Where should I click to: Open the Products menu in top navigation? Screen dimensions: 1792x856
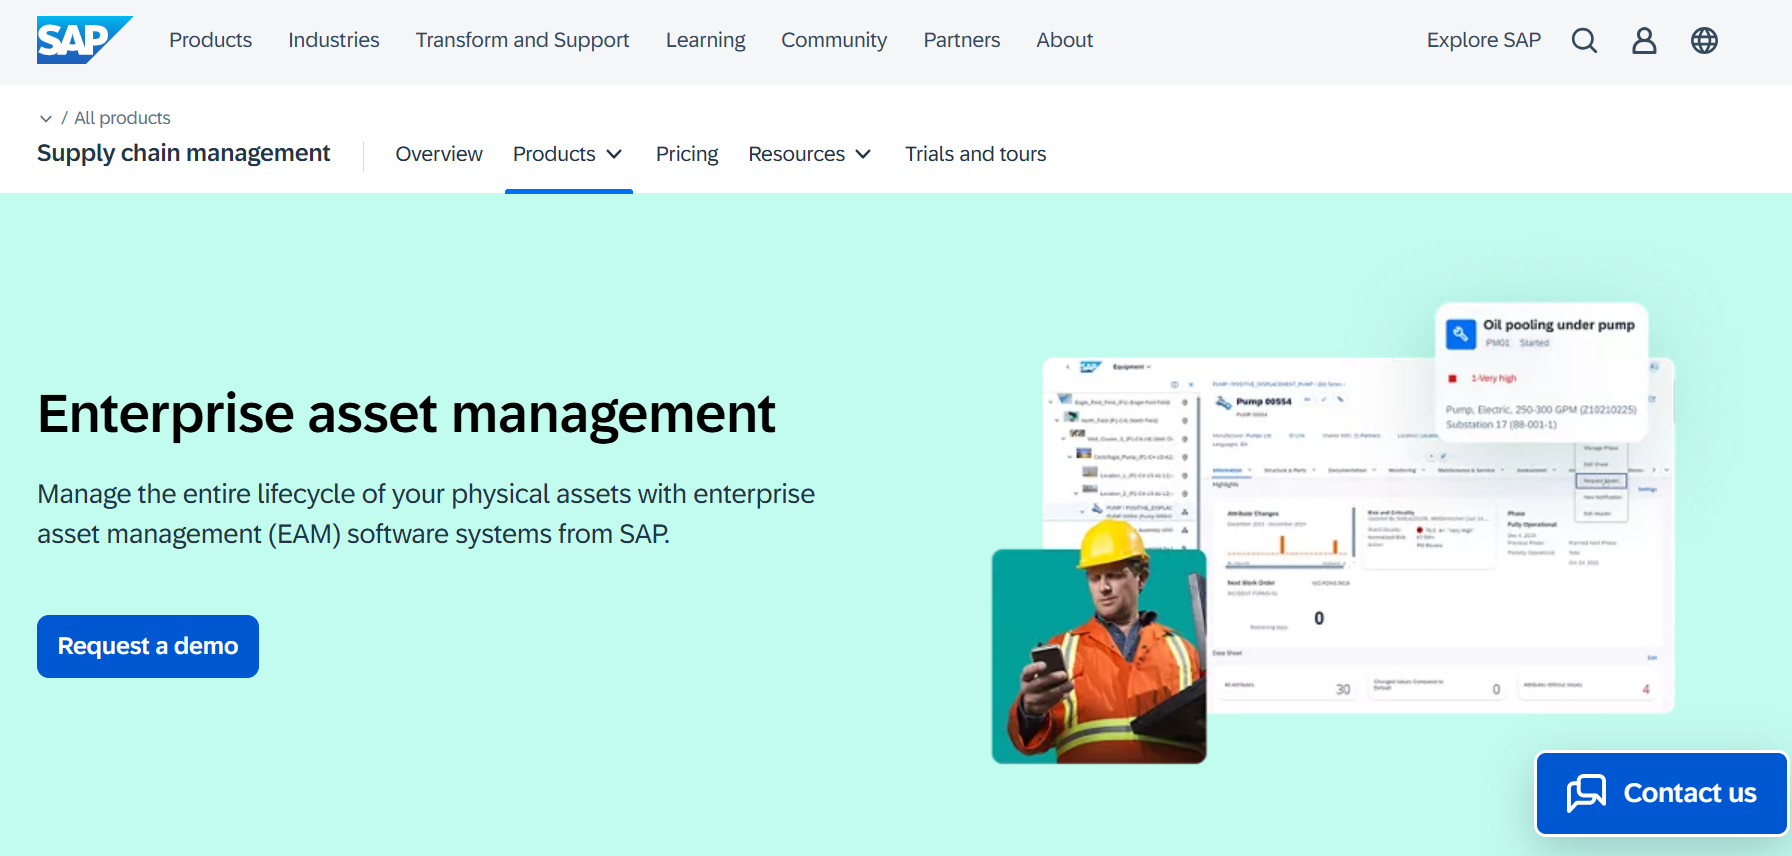click(x=210, y=40)
